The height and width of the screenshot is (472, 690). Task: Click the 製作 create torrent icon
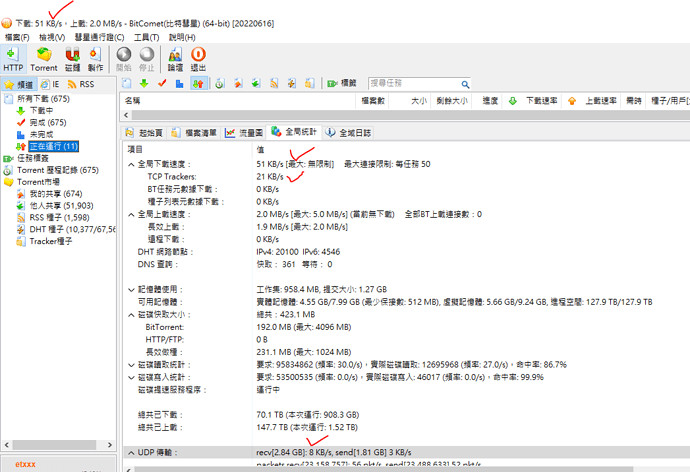coord(95,57)
